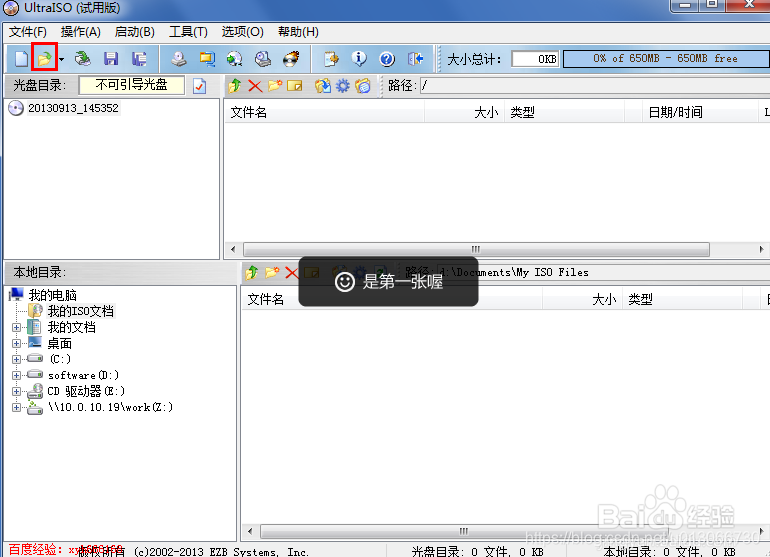Open the 帮助(H) menu
Image resolution: width=770 pixels, height=557 pixels.
click(298, 32)
